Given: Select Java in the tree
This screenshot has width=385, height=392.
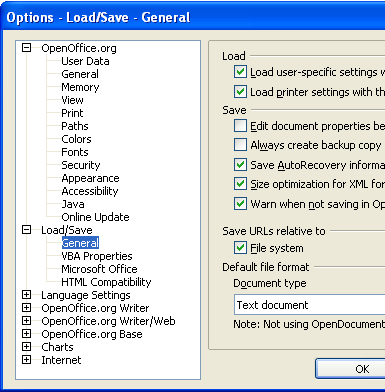Looking at the screenshot, I should pyautogui.click(x=73, y=204).
